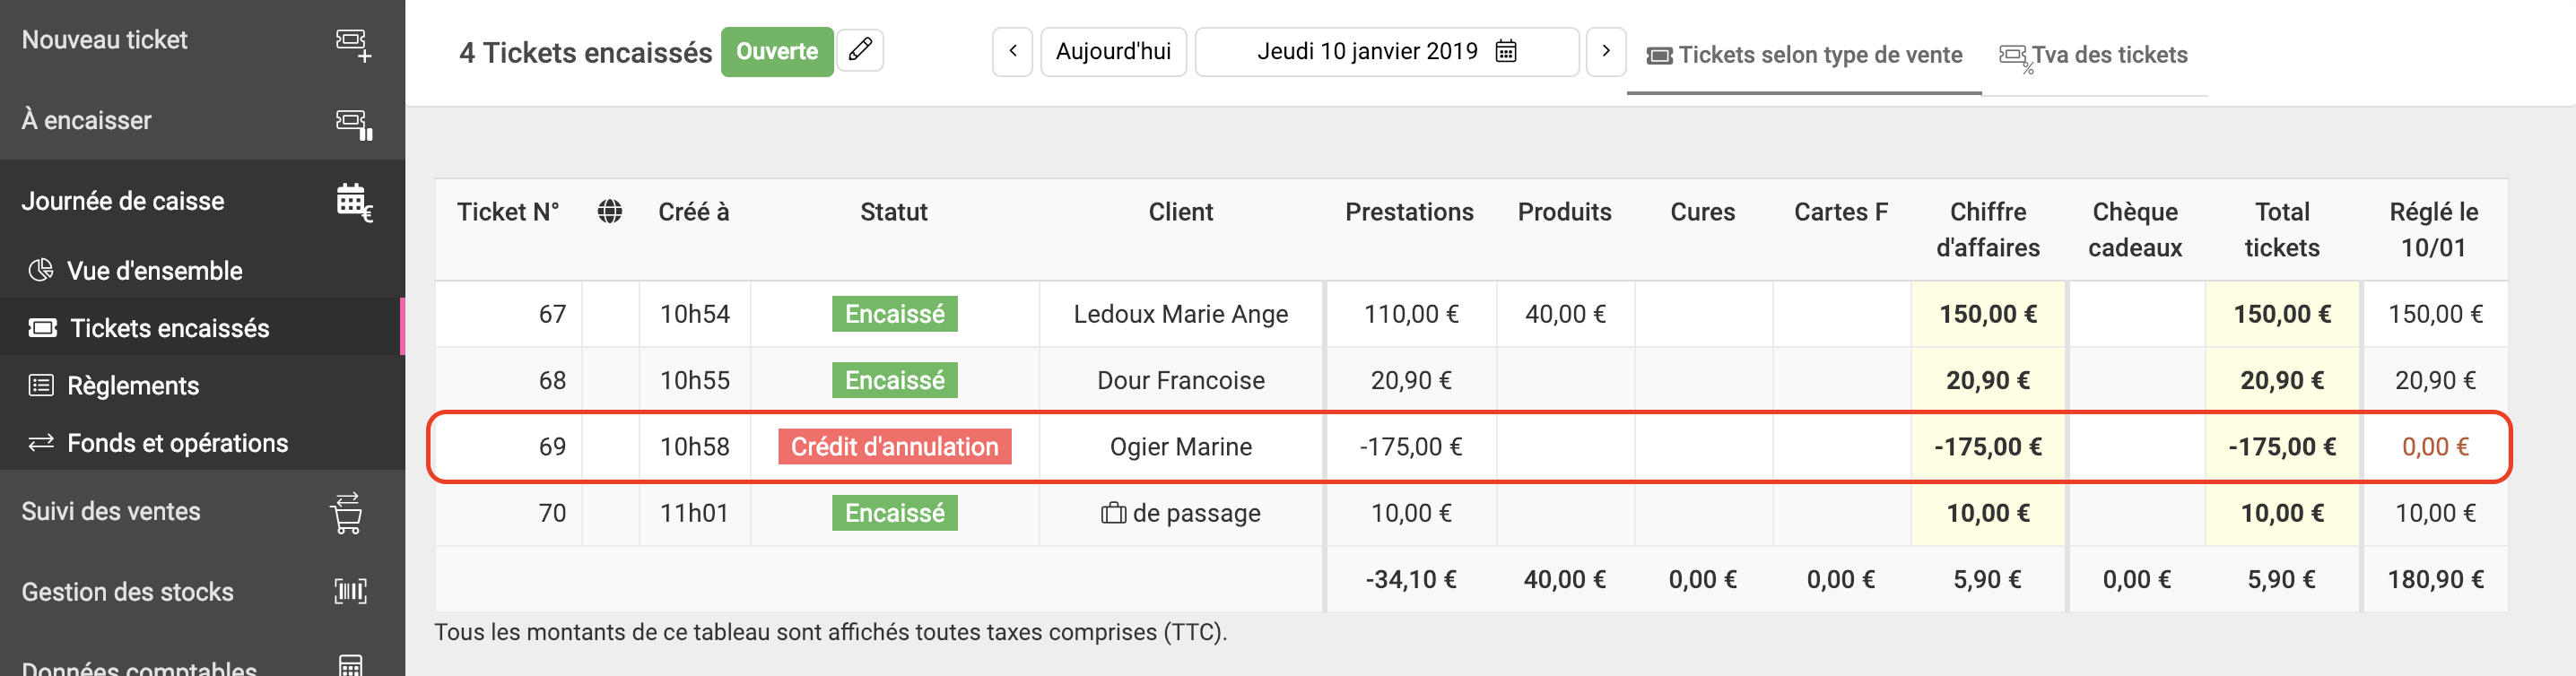2576x676 pixels.
Task: Click the pencil edit icon beside Ouverte
Action: 860,50
